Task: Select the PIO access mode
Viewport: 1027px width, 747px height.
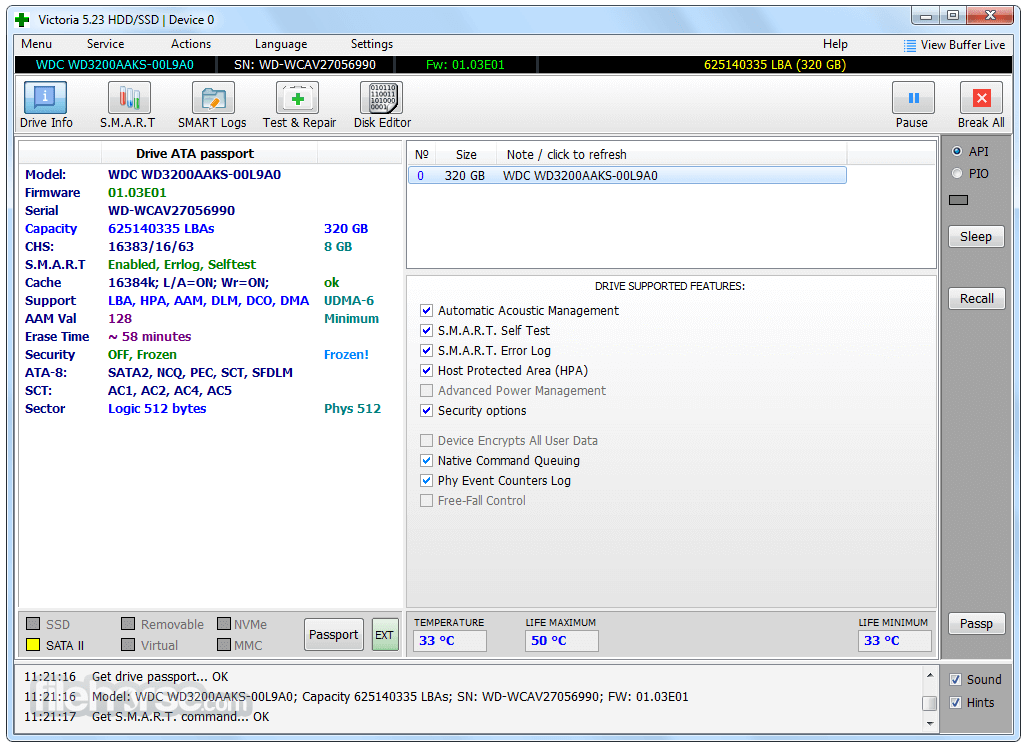Action: point(957,173)
